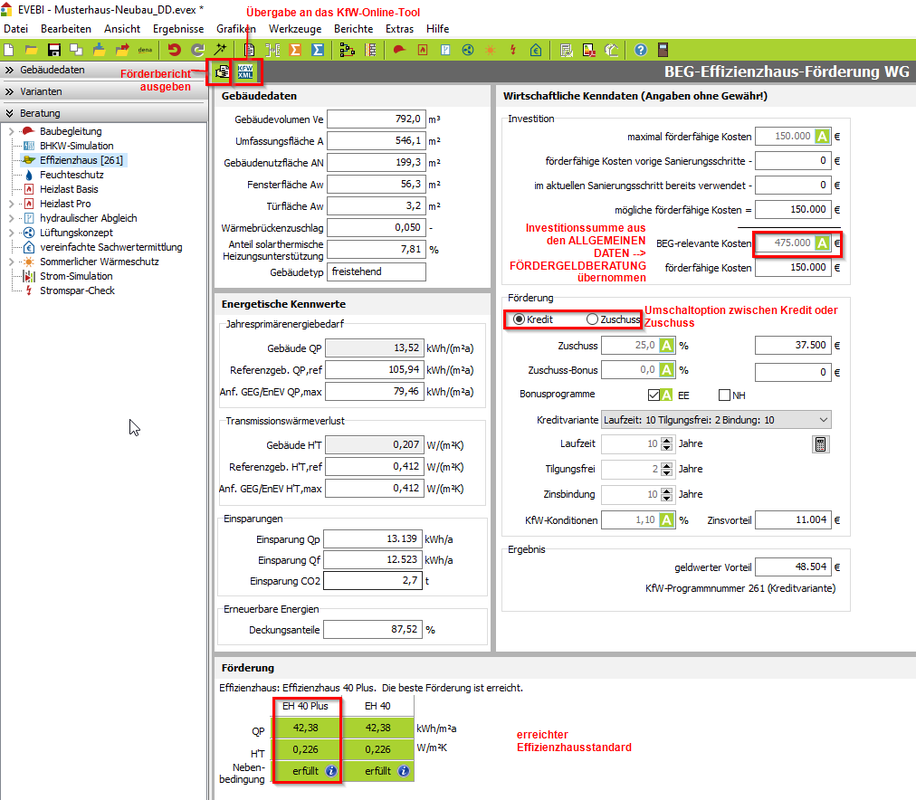This screenshot has width=916, height=800.
Task: Click the KfW XML export icon
Action: [x=244, y=72]
